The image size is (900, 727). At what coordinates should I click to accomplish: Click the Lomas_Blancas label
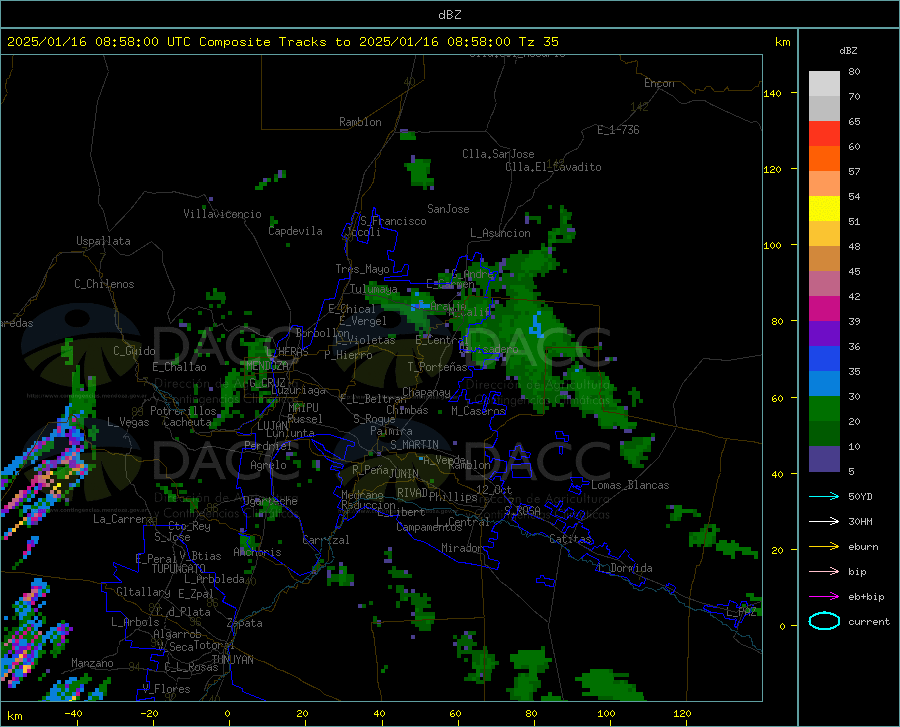pyautogui.click(x=630, y=485)
